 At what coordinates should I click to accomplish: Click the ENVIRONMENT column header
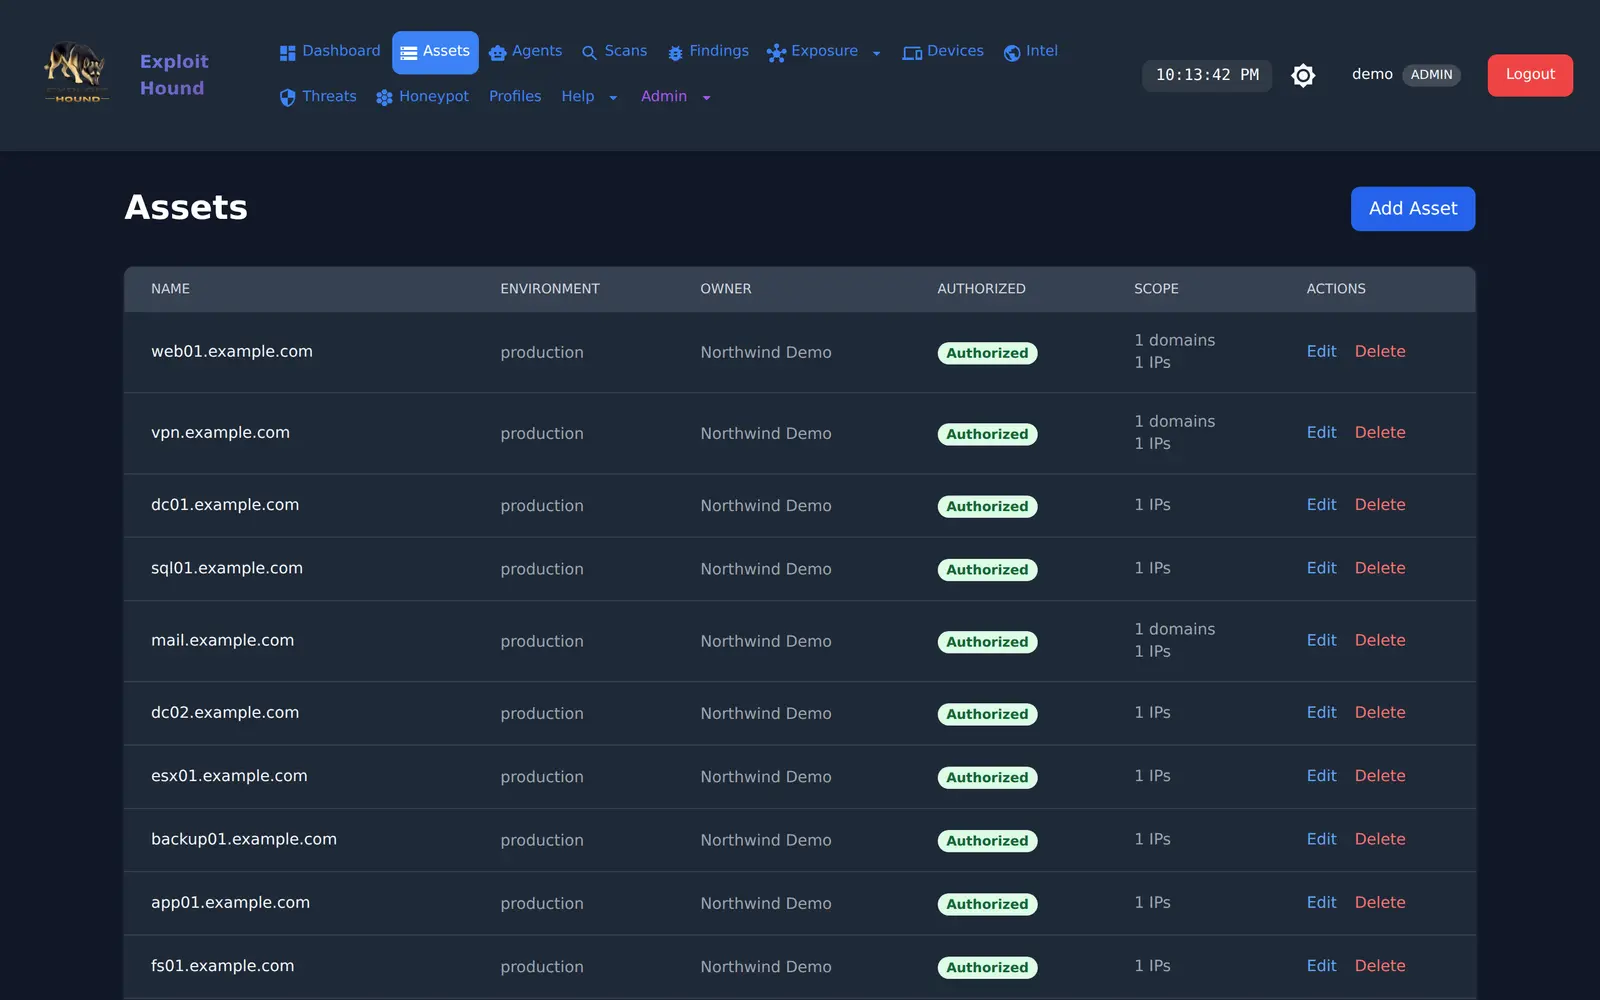pos(550,289)
